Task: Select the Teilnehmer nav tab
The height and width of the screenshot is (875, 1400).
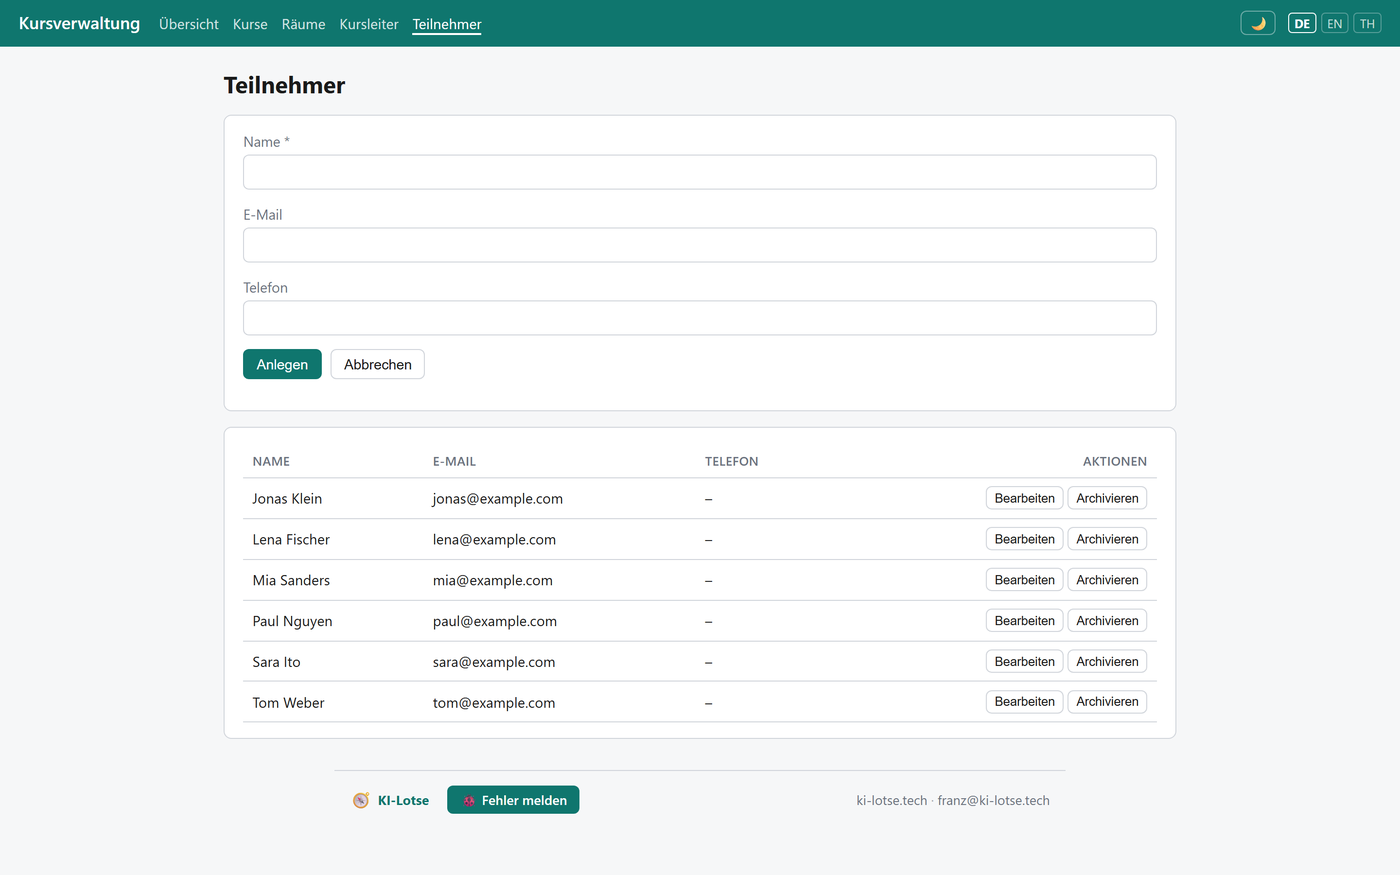Action: pyautogui.click(x=447, y=24)
